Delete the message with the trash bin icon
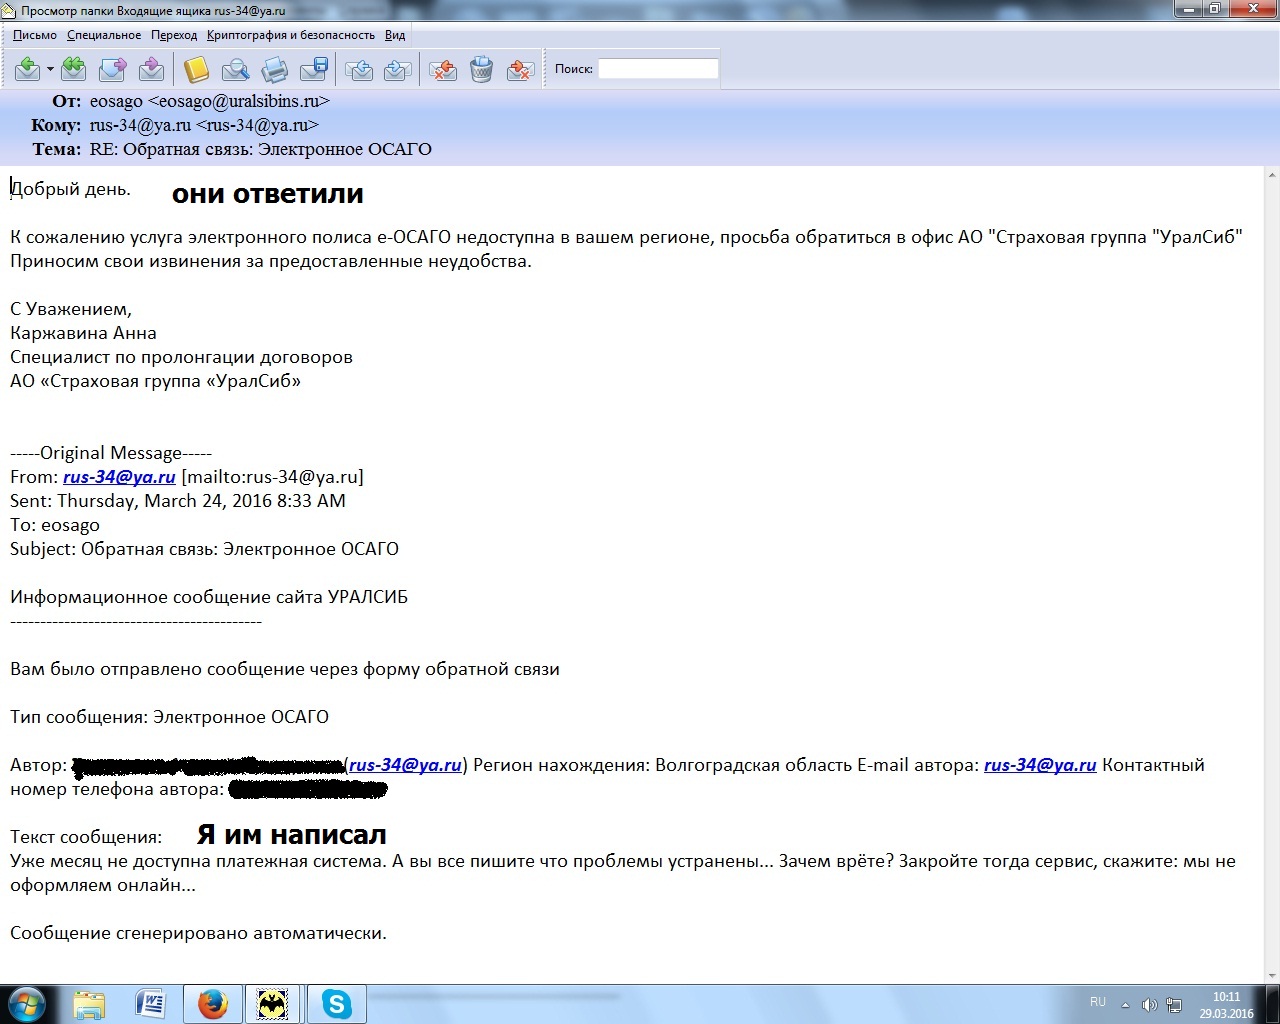This screenshot has width=1280, height=1024. [482, 69]
